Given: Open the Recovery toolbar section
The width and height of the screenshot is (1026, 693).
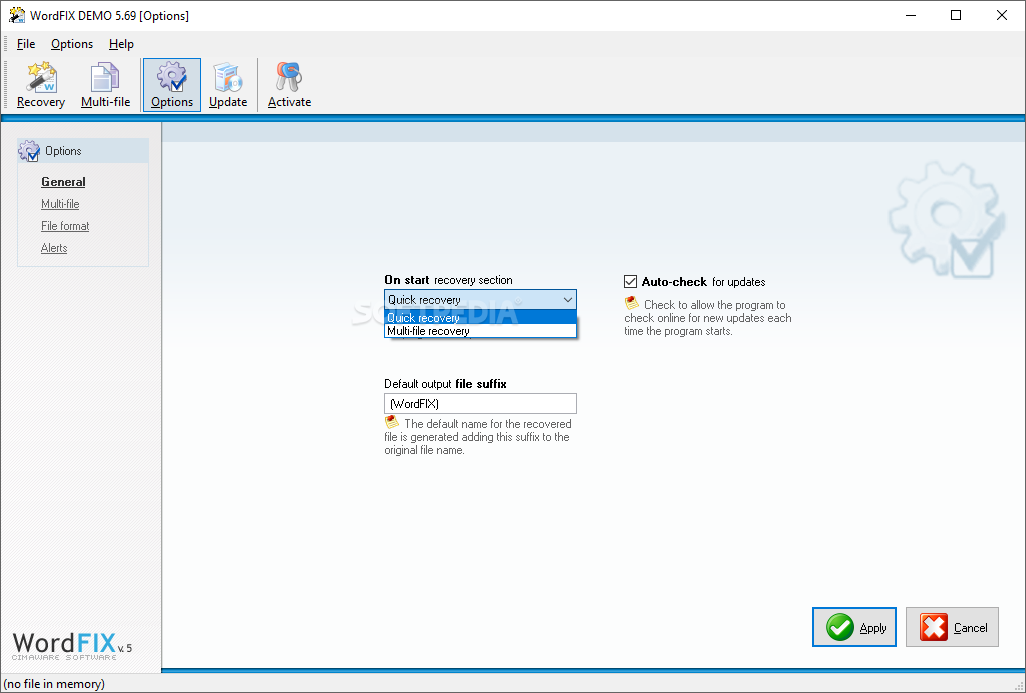Looking at the screenshot, I should [x=41, y=85].
